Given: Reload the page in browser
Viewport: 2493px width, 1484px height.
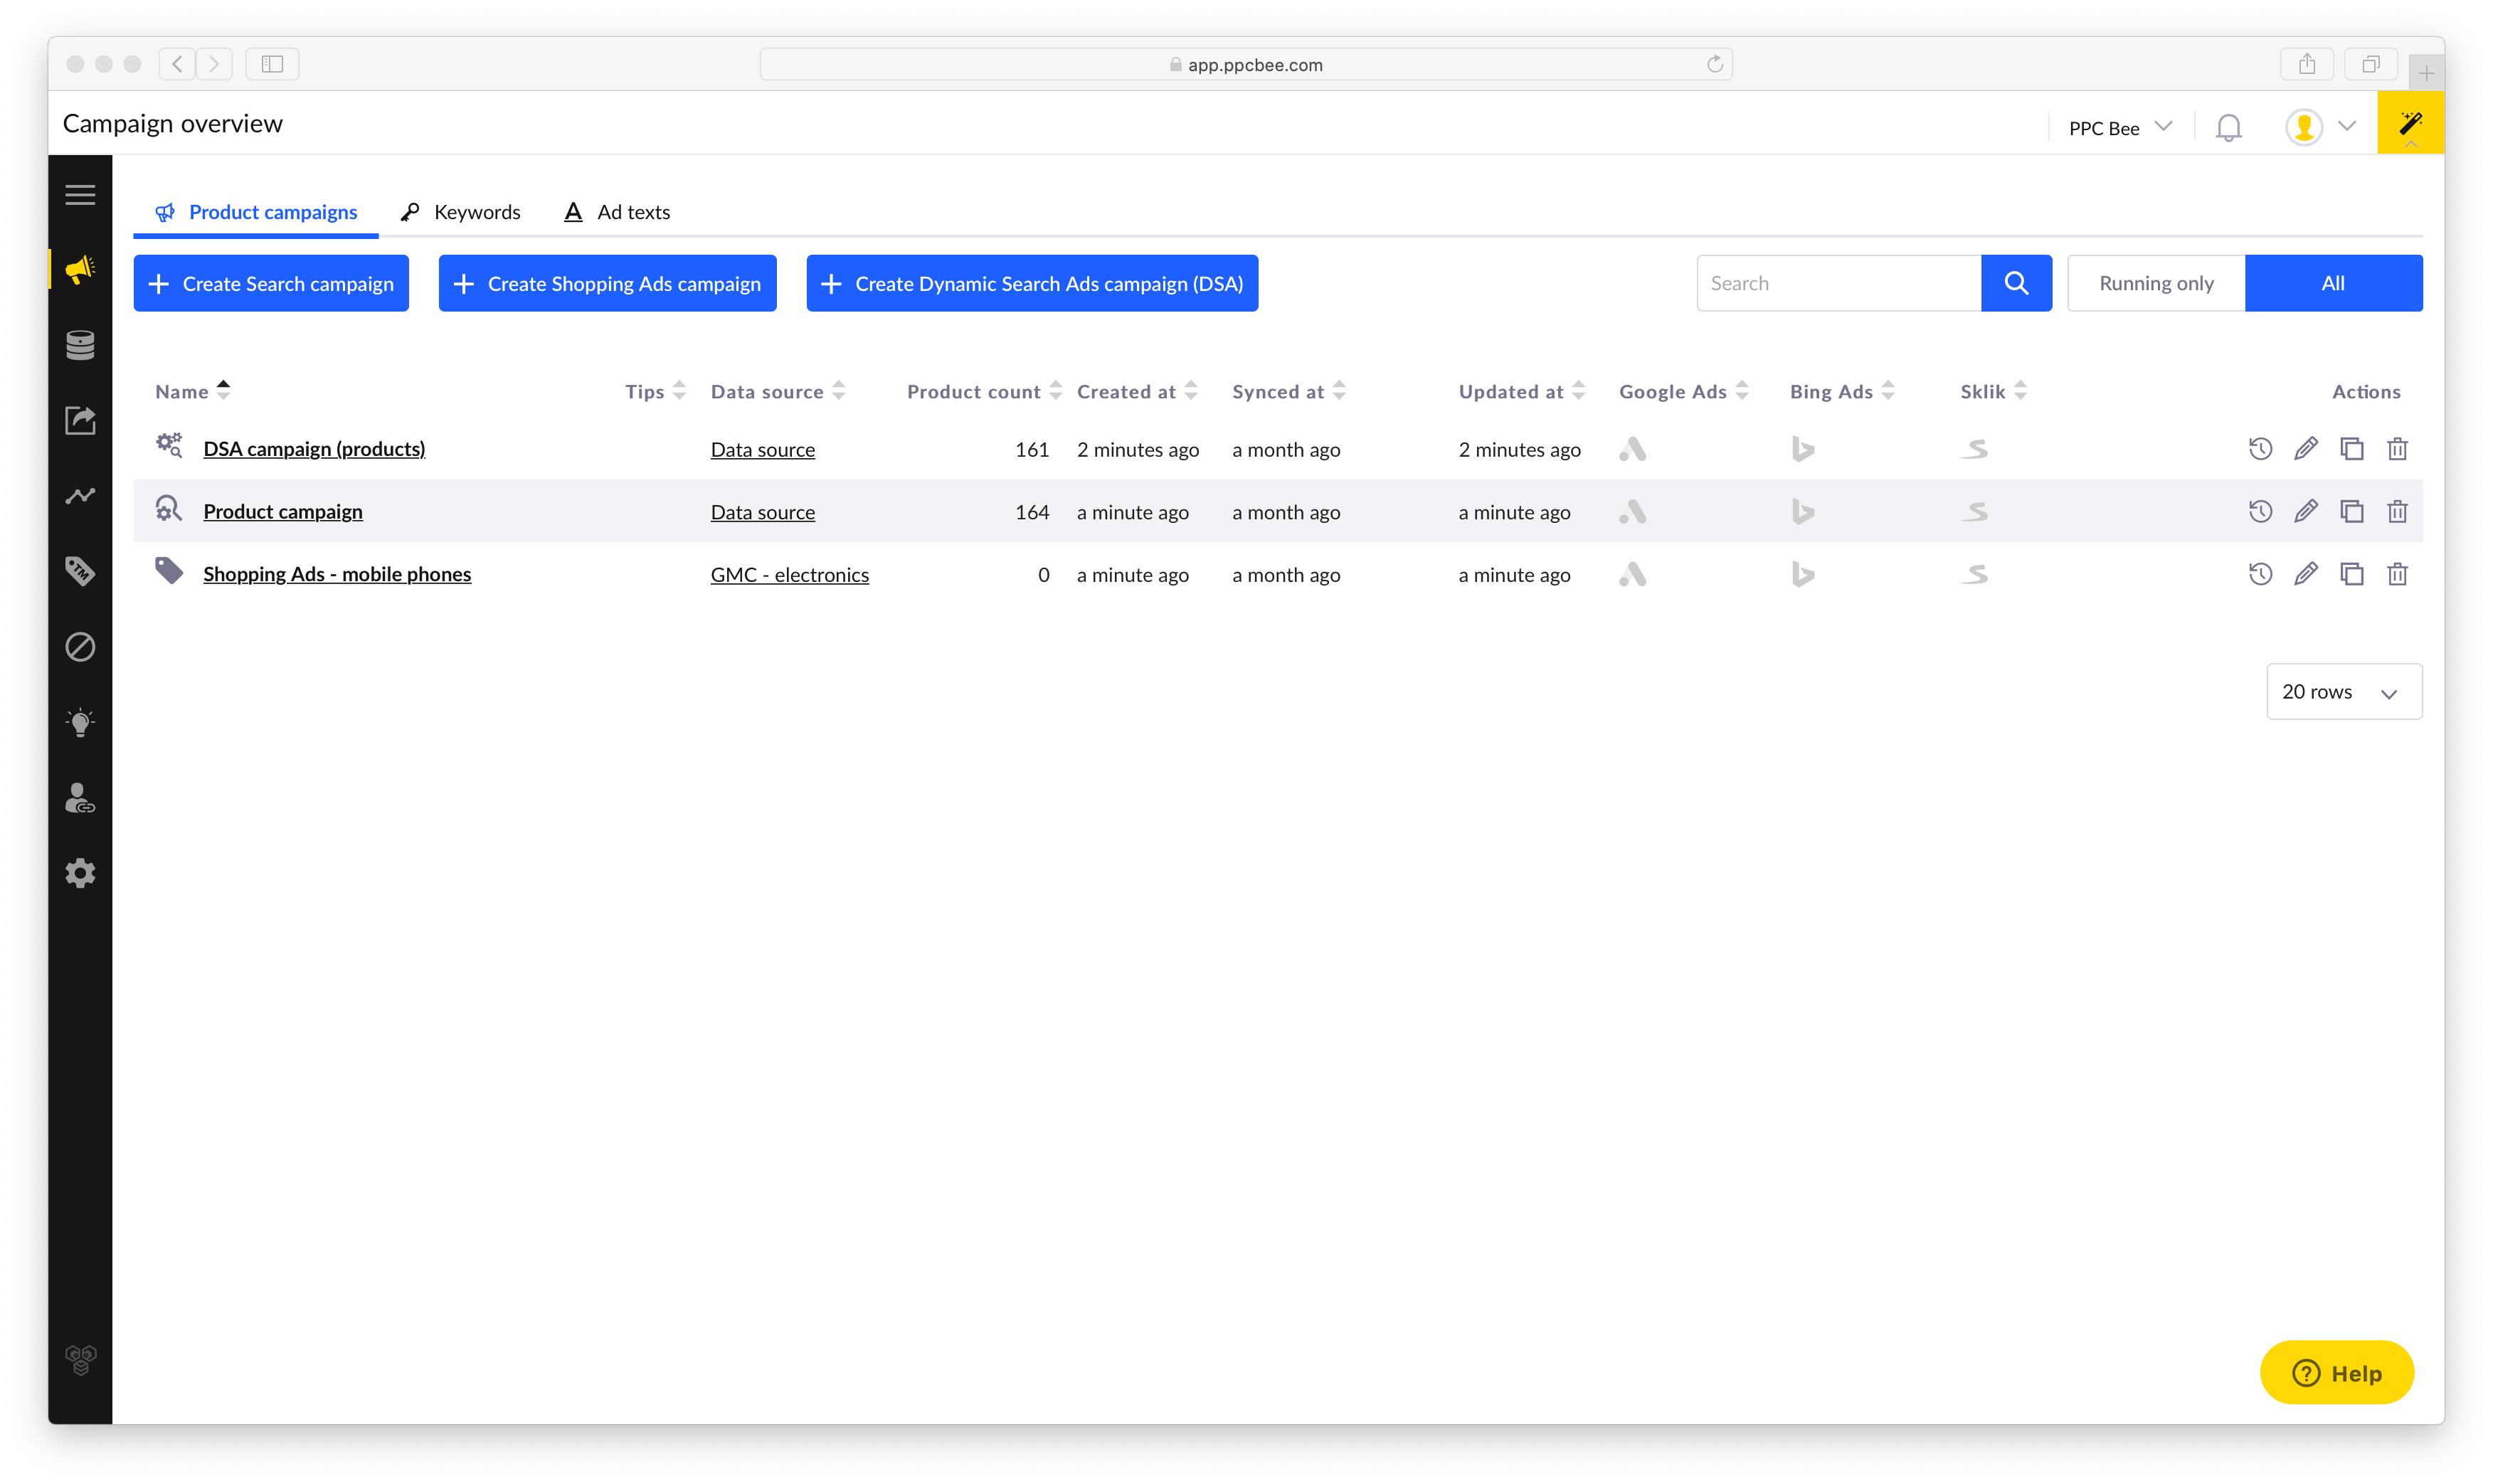Looking at the screenshot, I should 1714,64.
